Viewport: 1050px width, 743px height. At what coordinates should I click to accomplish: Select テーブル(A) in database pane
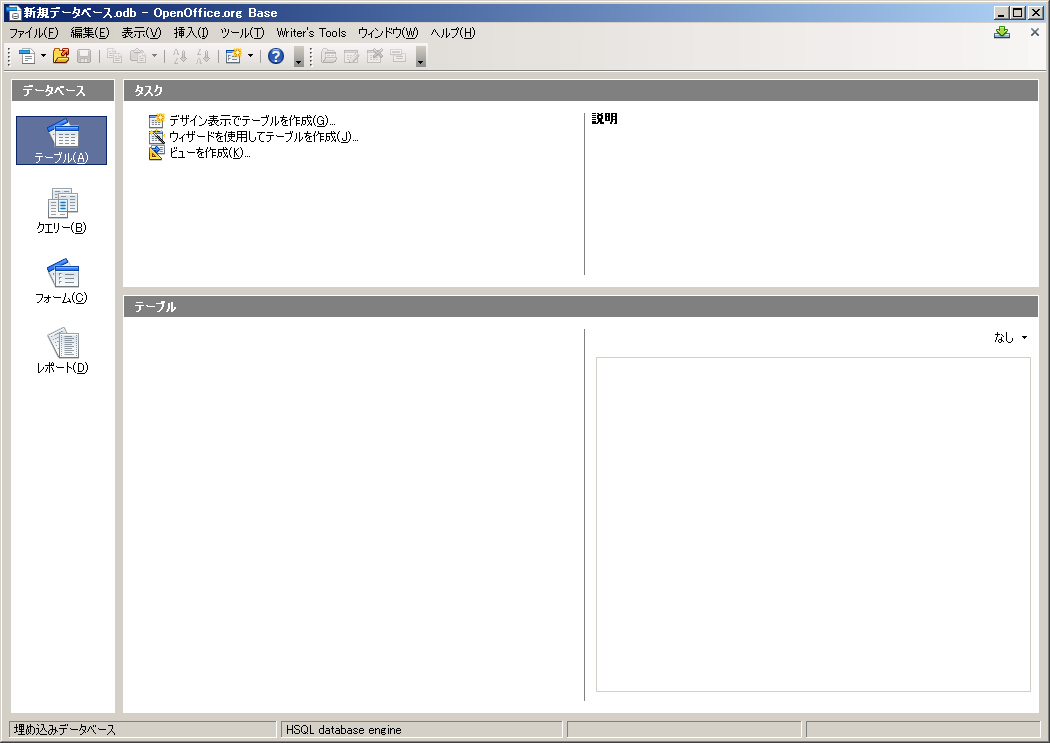62,141
